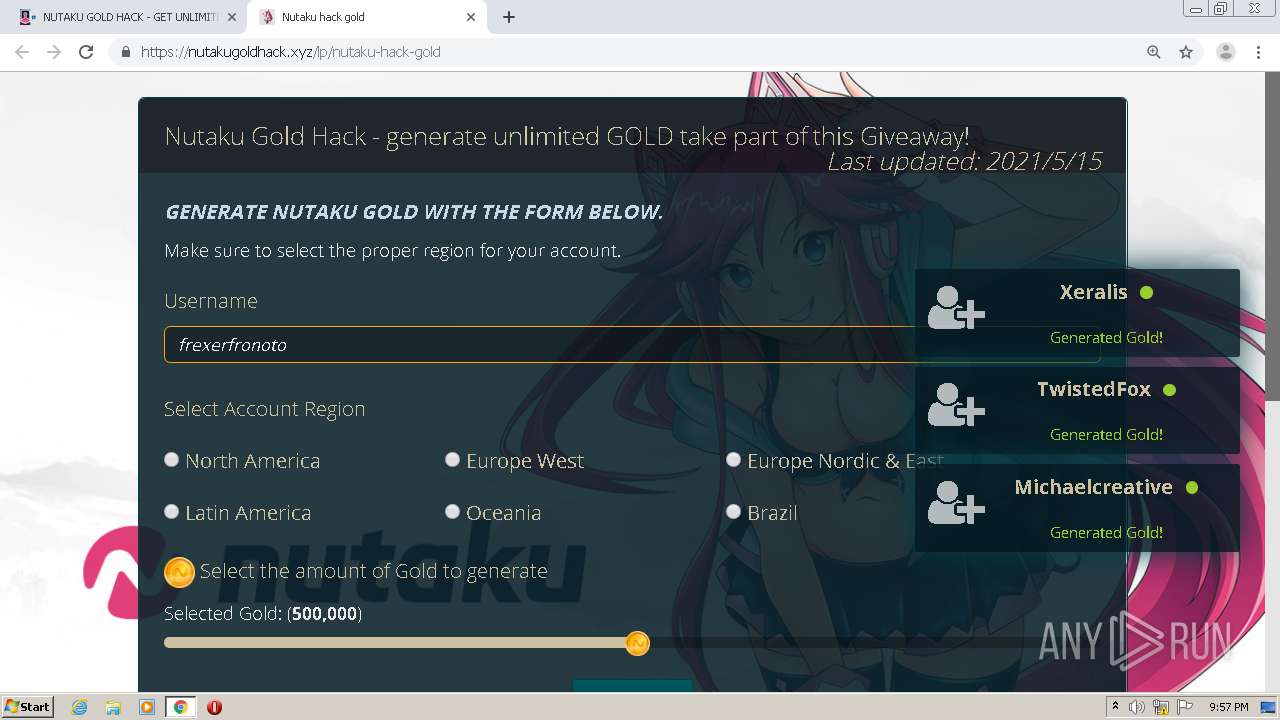Close the NUTAKU GOLD HACK tab
Image resolution: width=1280 pixels, height=720 pixels.
(x=232, y=17)
